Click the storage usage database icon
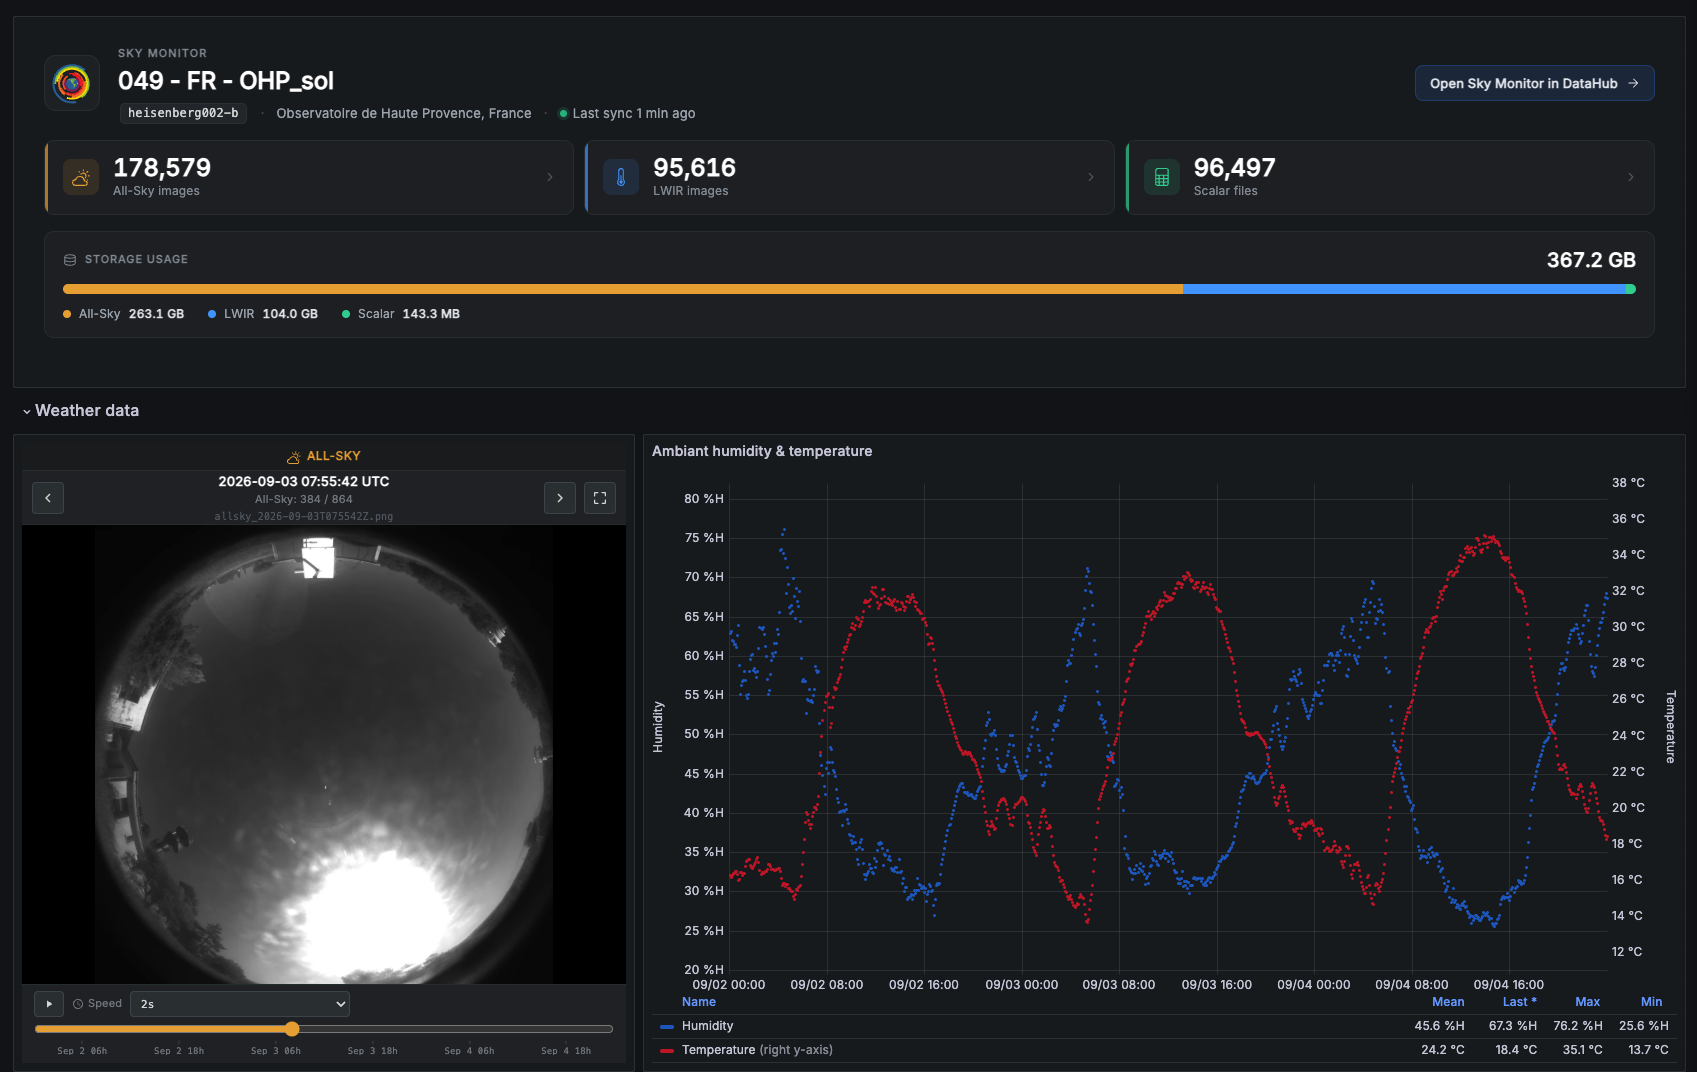Image resolution: width=1697 pixels, height=1072 pixels. pyautogui.click(x=70, y=260)
